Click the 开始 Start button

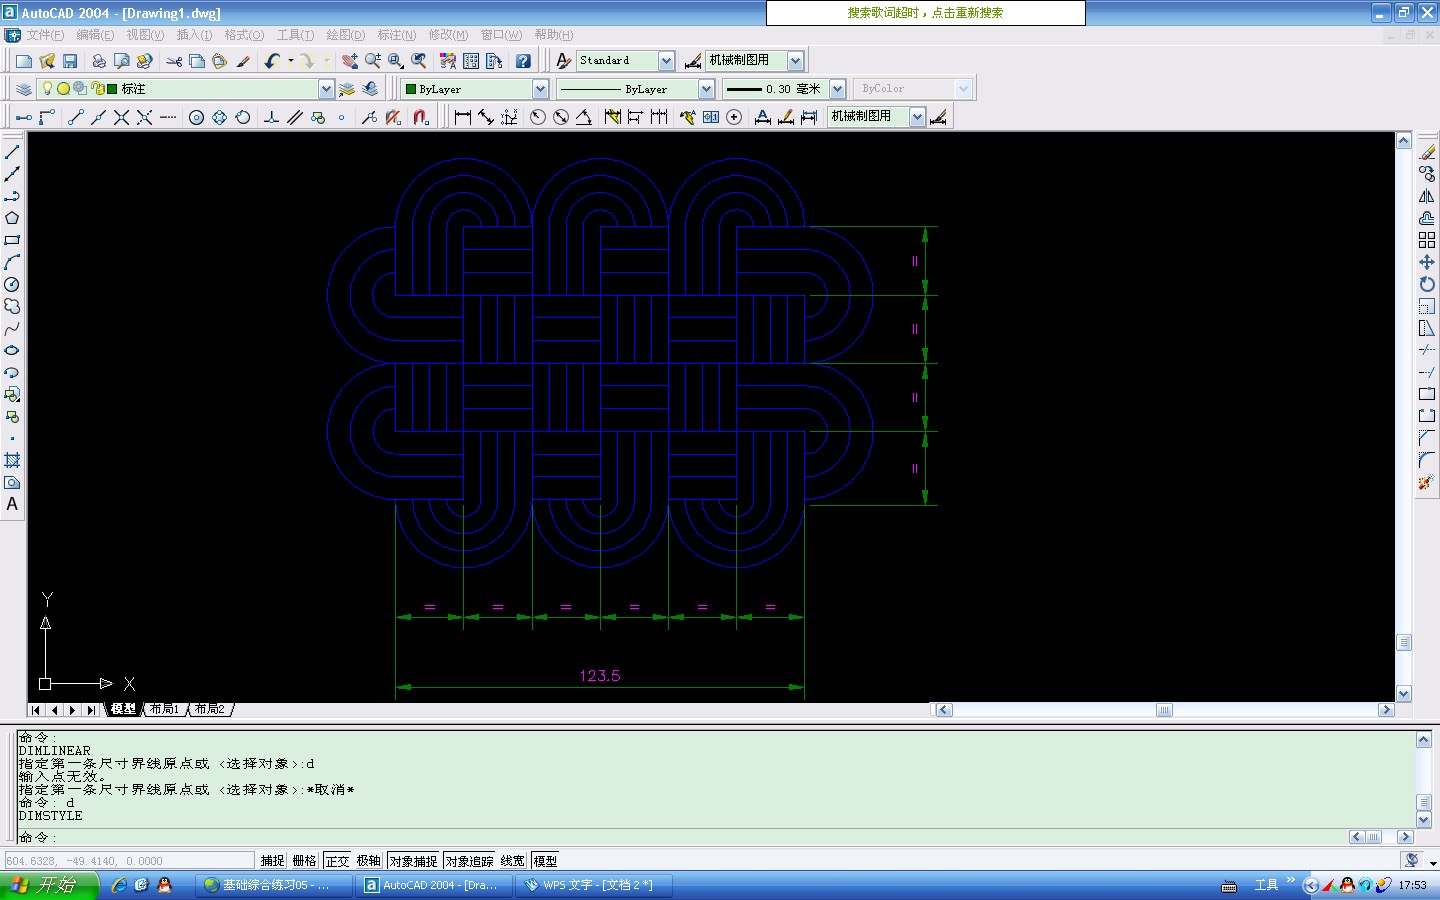48,885
